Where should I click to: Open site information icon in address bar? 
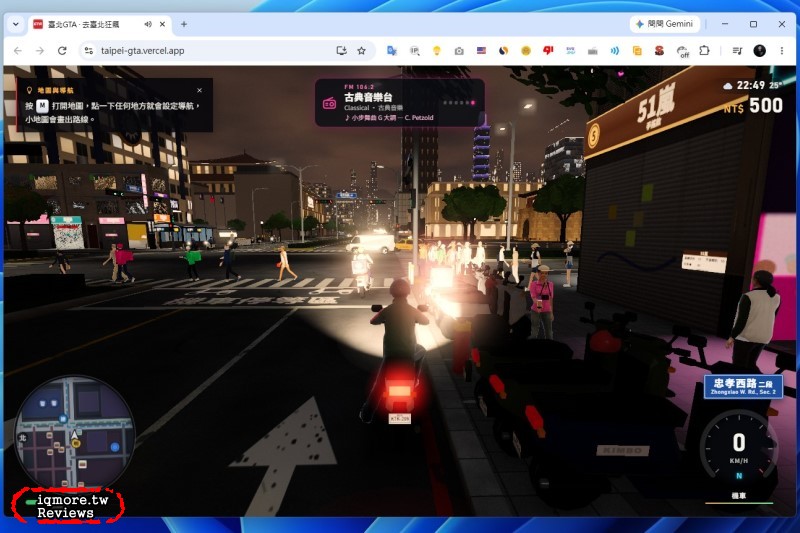click(89, 51)
